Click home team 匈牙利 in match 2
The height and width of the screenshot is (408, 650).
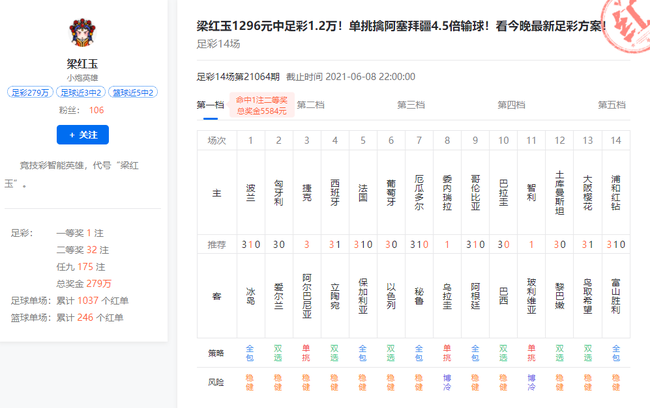pyautogui.click(x=279, y=193)
